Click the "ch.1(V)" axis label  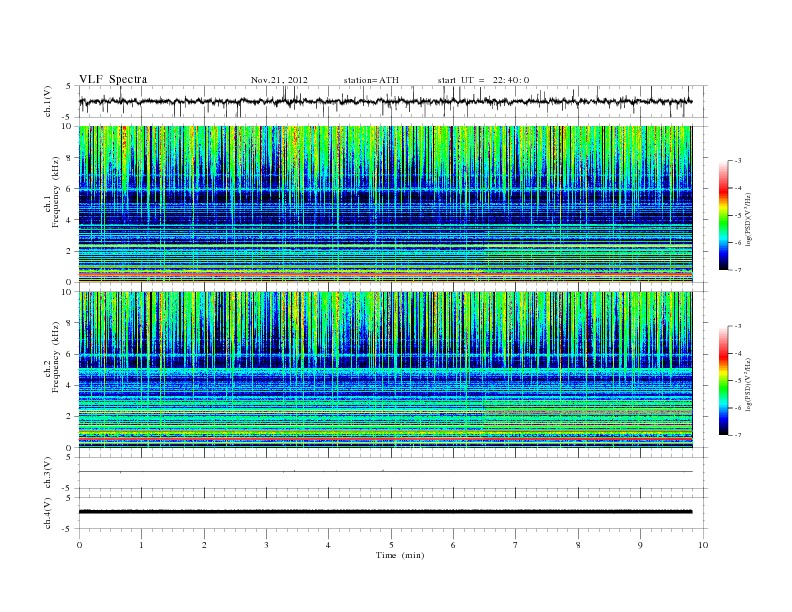coord(47,101)
